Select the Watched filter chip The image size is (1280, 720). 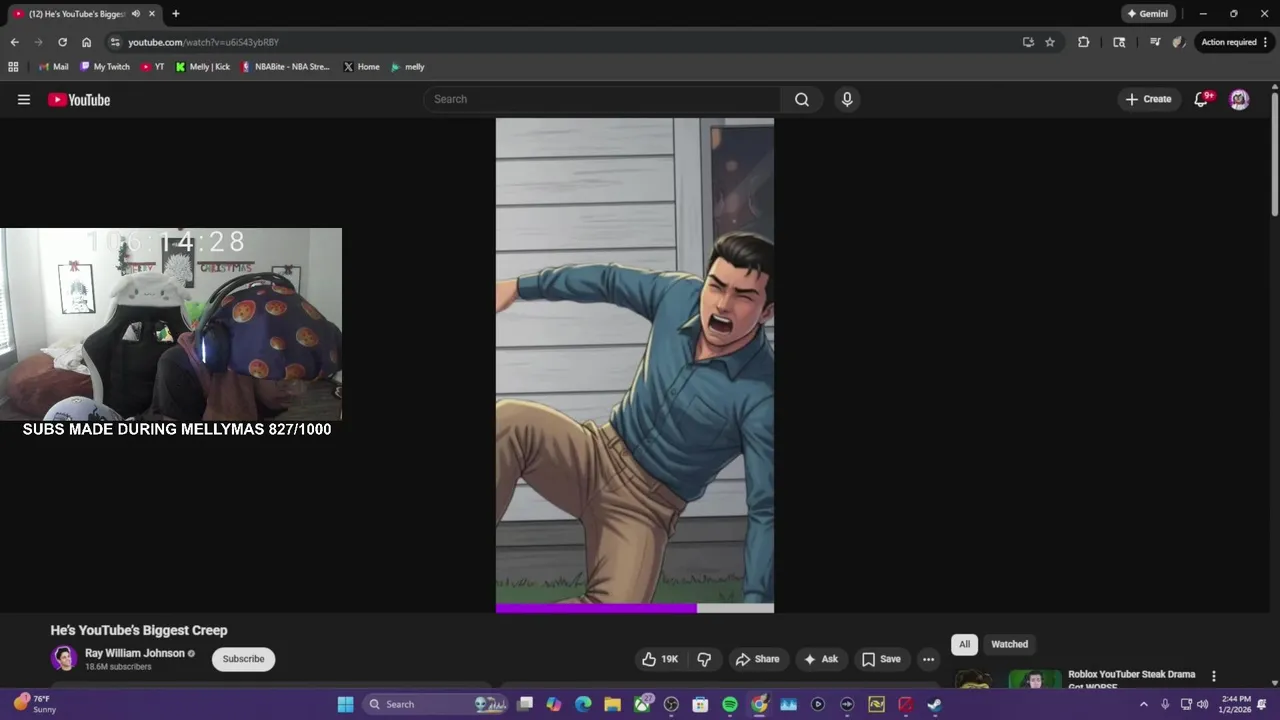1009,644
